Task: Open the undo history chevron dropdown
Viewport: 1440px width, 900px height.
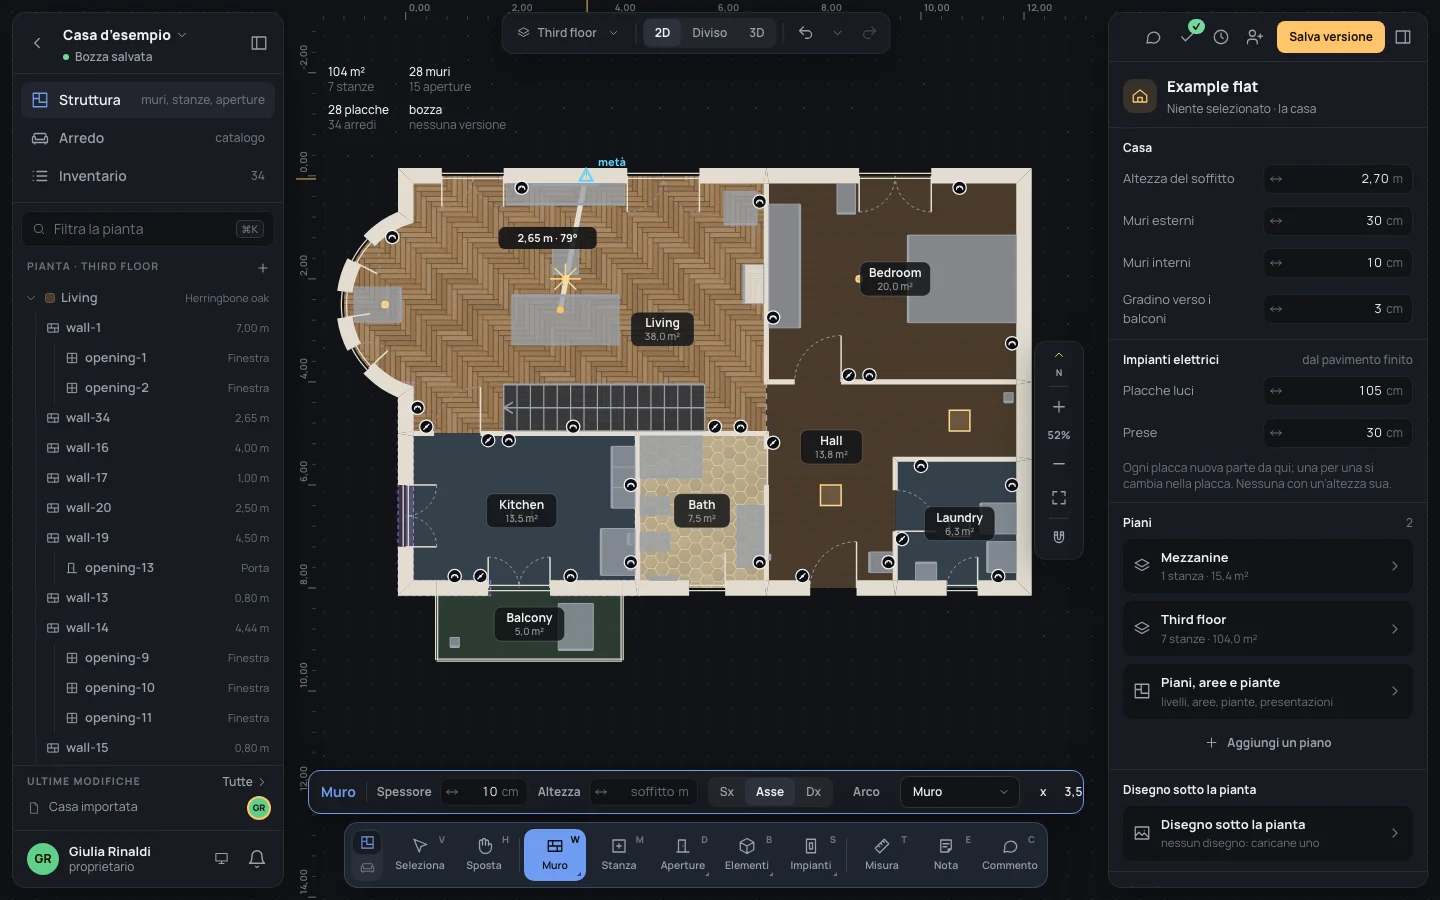Action: pyautogui.click(x=838, y=33)
